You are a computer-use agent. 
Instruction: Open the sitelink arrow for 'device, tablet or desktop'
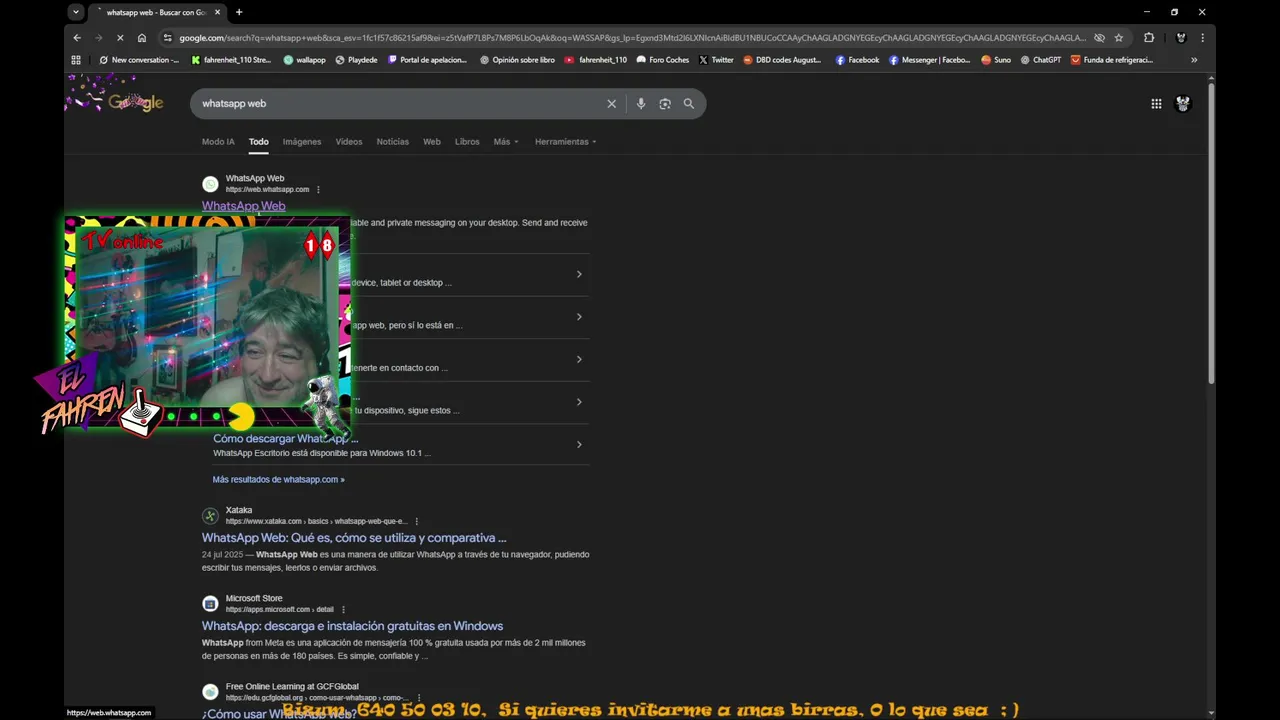click(579, 275)
